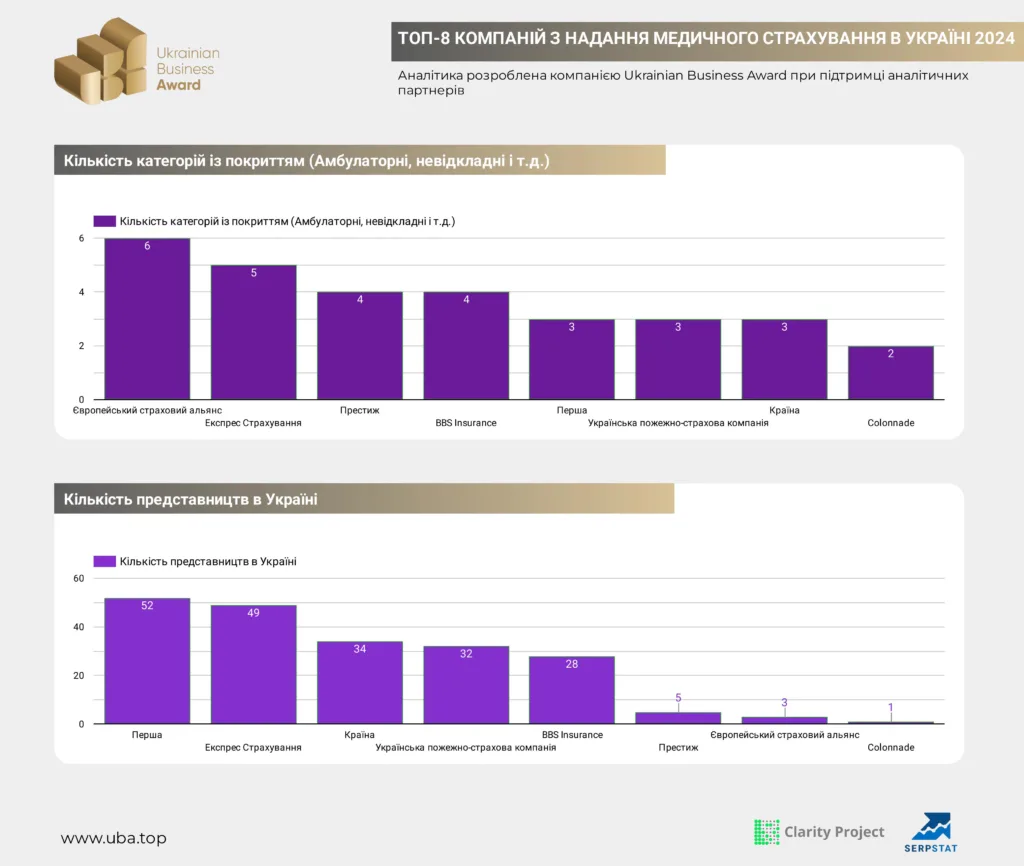The height and width of the screenshot is (866, 1024).
Task: Click the Clarity Project green dotted logo
Action: coord(767,832)
